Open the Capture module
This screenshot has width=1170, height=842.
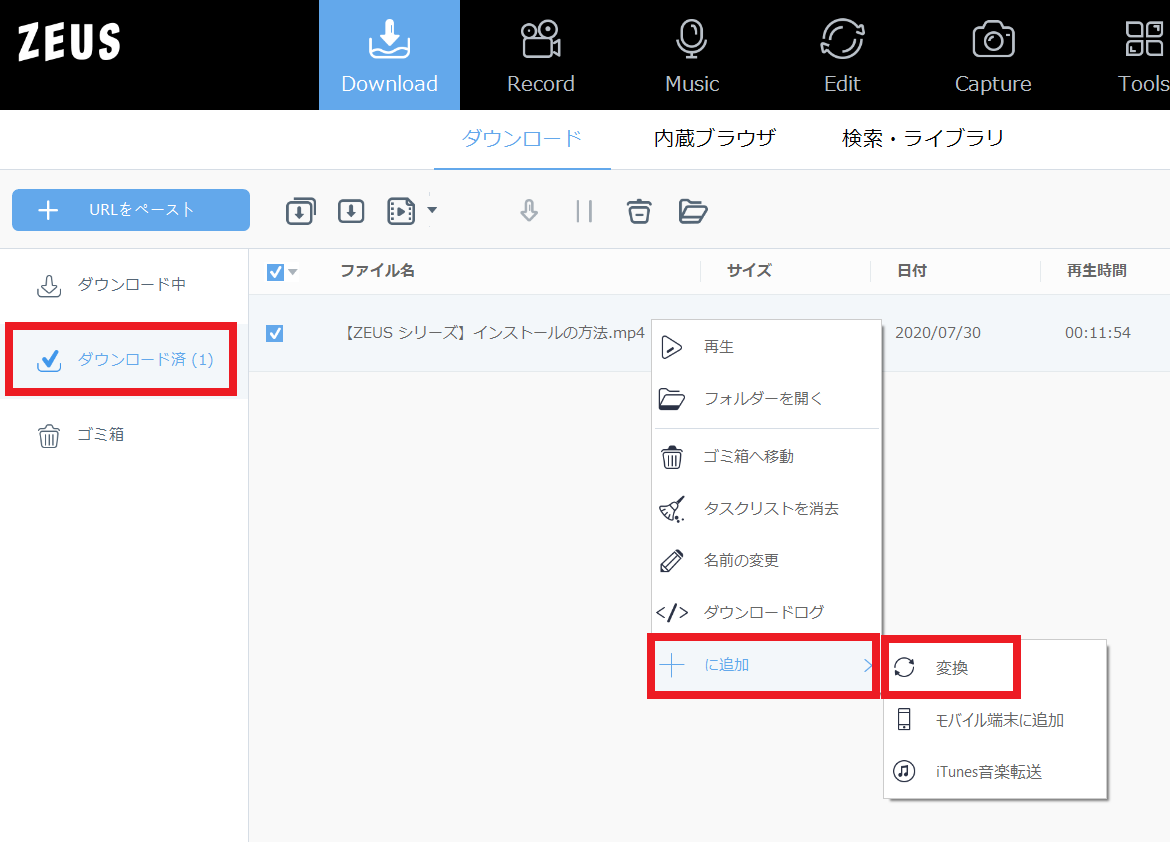992,56
